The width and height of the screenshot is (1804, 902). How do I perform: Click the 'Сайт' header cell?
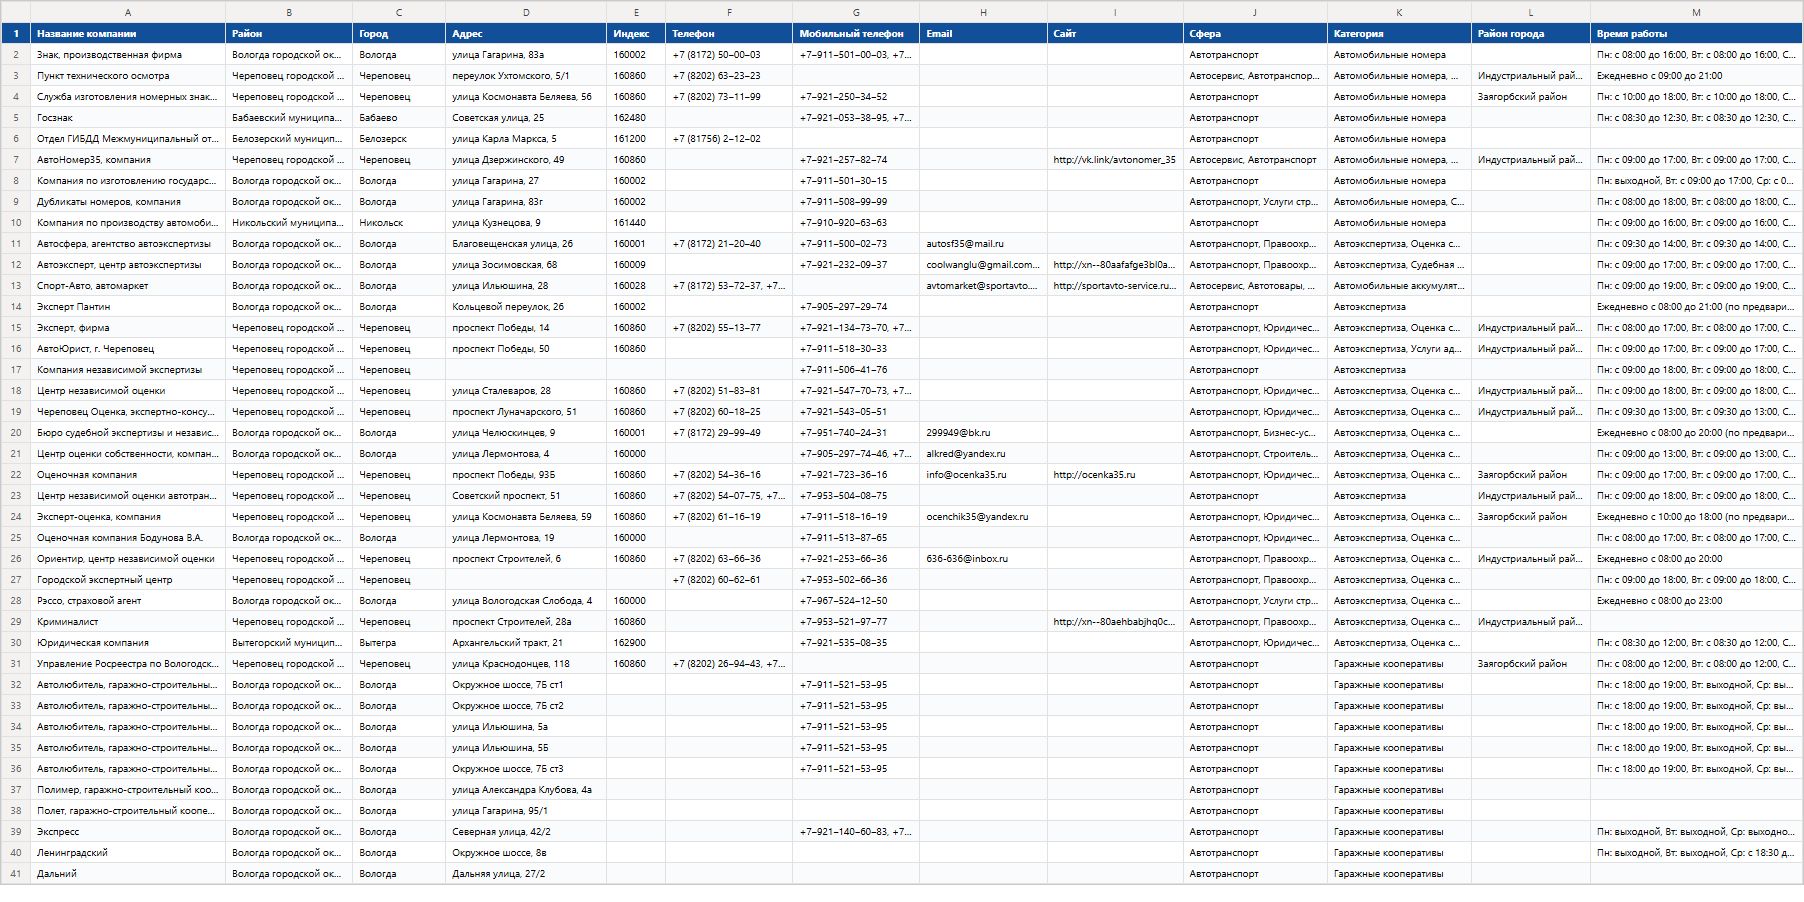[1115, 34]
